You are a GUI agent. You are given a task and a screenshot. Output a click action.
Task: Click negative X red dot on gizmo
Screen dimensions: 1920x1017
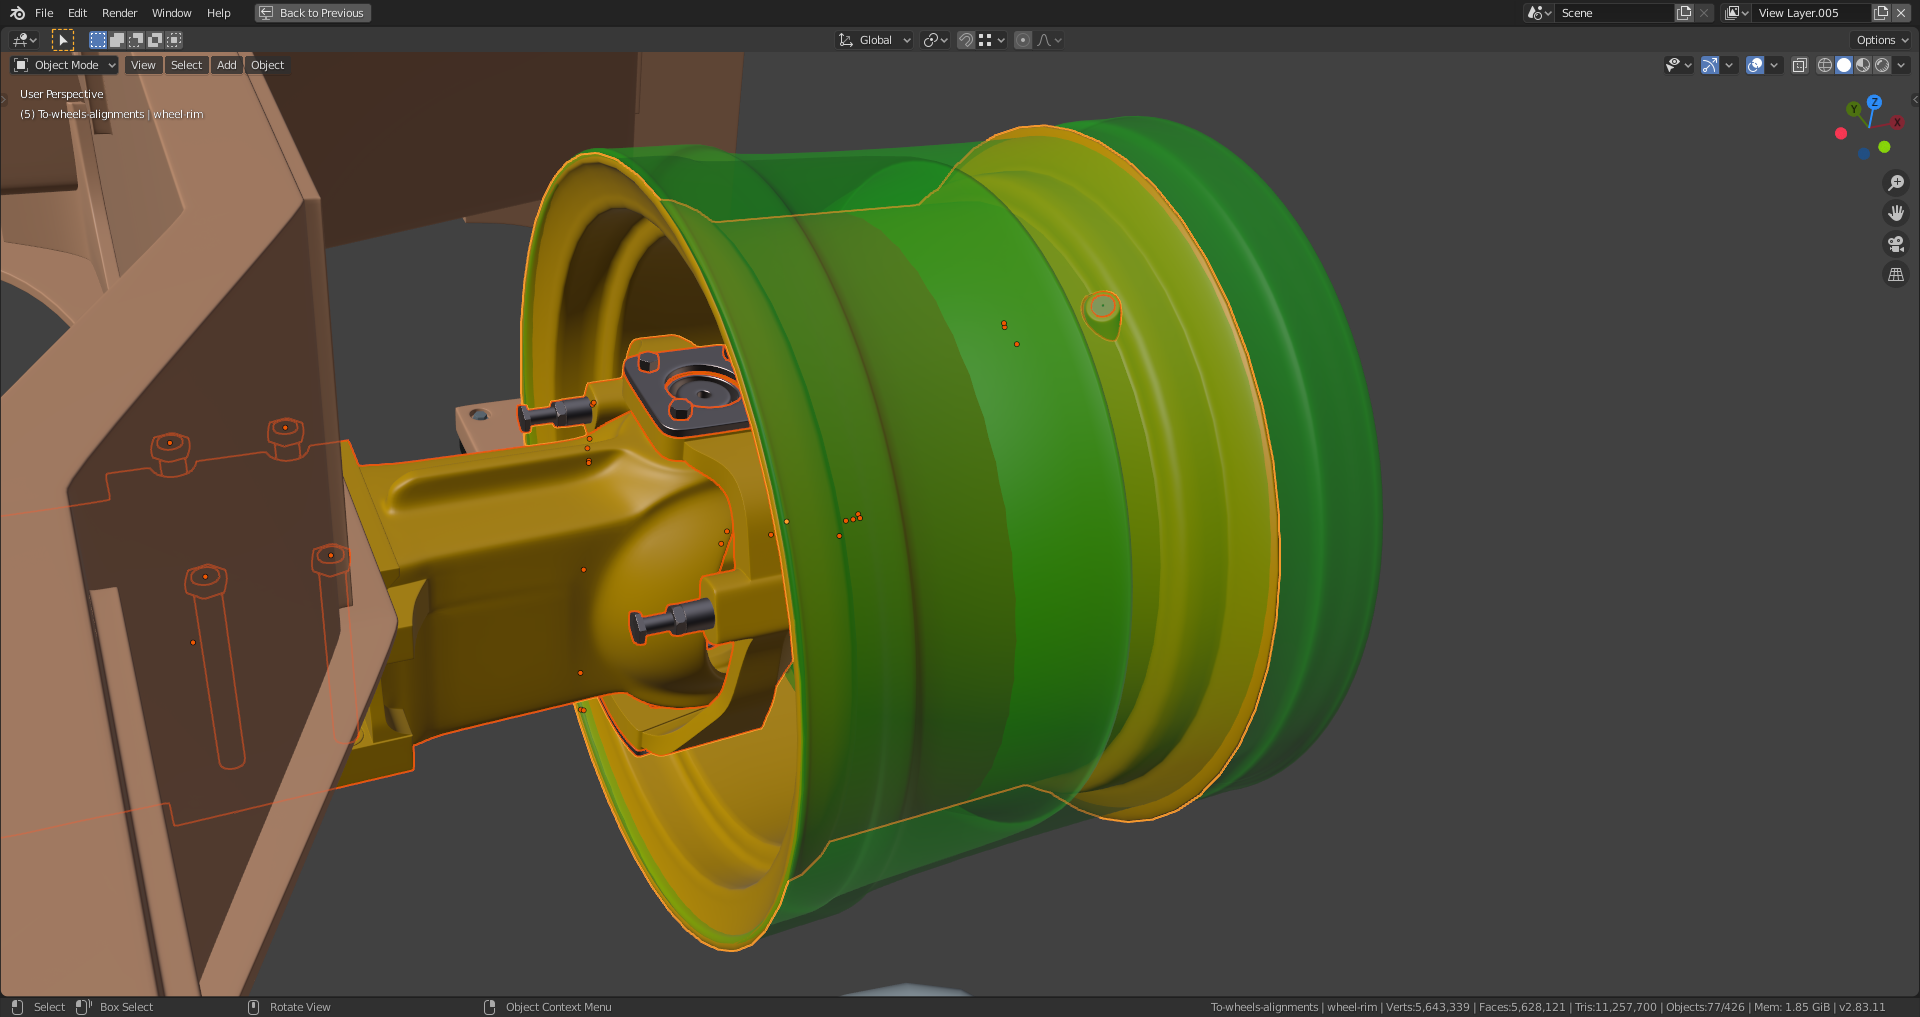pyautogui.click(x=1841, y=133)
